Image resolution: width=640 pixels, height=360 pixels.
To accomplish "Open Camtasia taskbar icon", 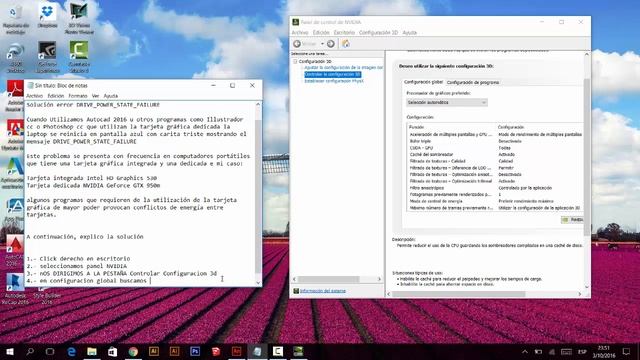I will click(278, 351).
